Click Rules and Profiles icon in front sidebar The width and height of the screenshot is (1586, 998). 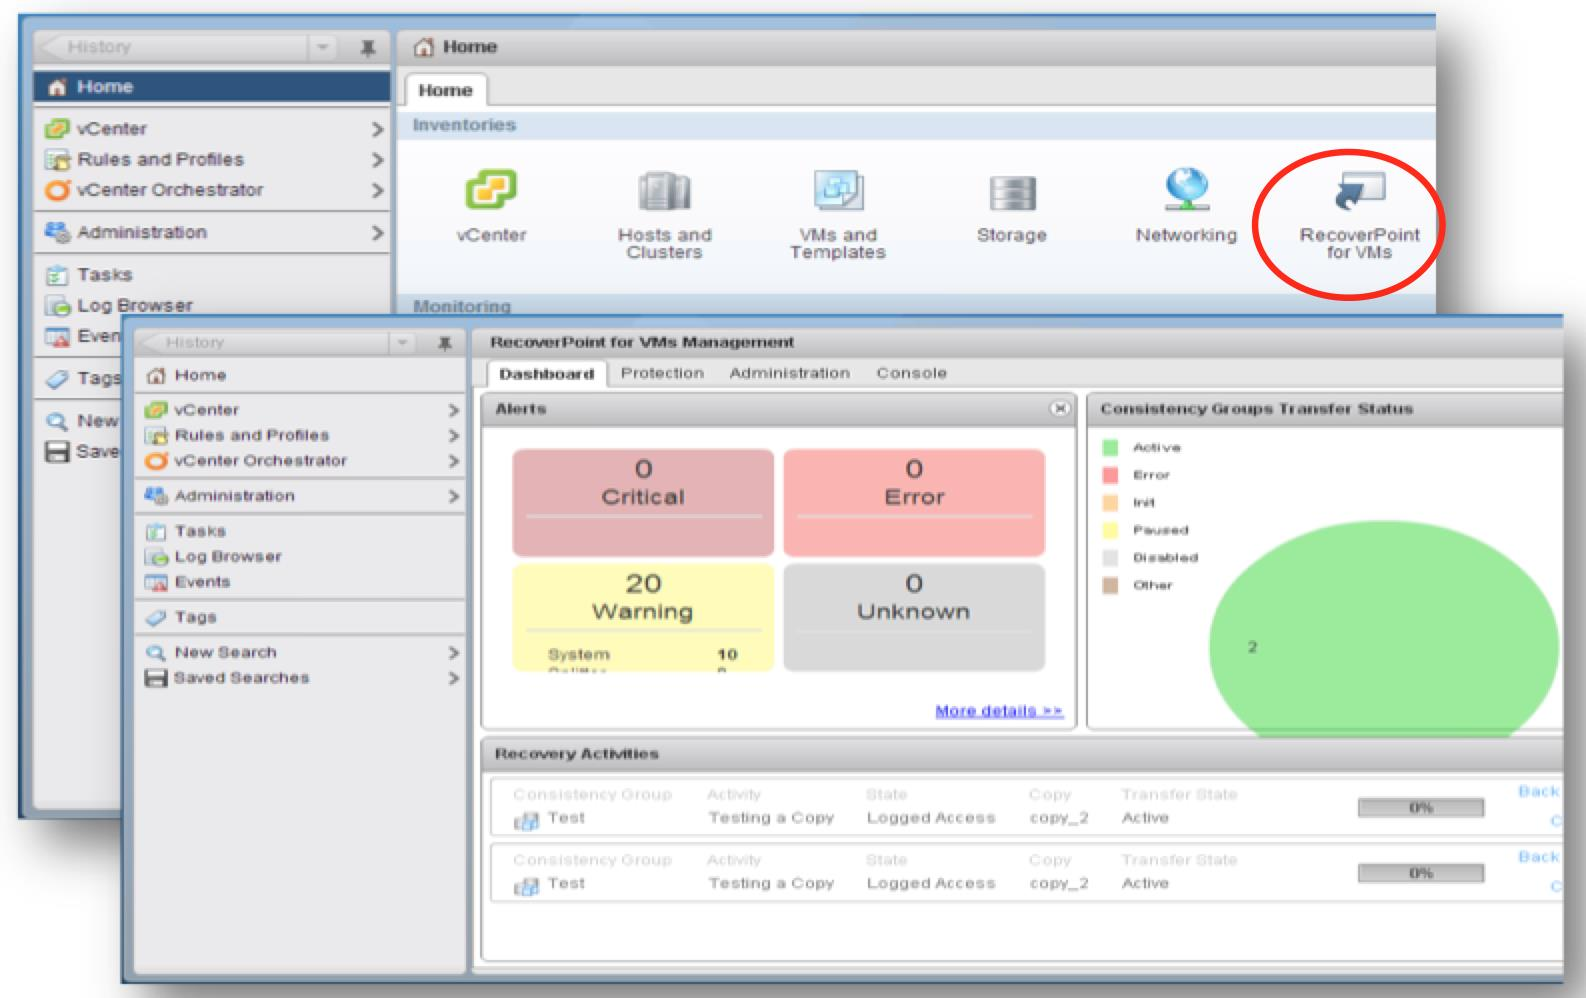coord(155,435)
